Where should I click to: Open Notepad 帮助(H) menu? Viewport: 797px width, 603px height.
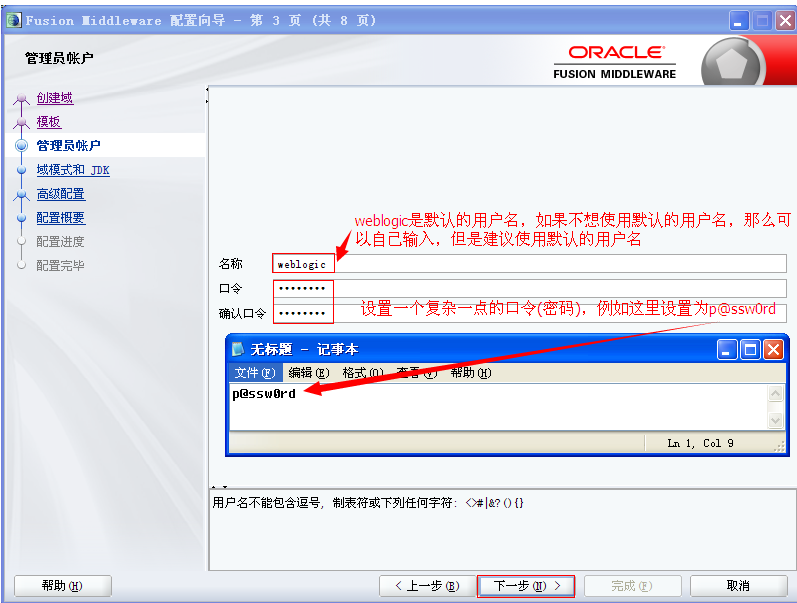[x=471, y=373]
